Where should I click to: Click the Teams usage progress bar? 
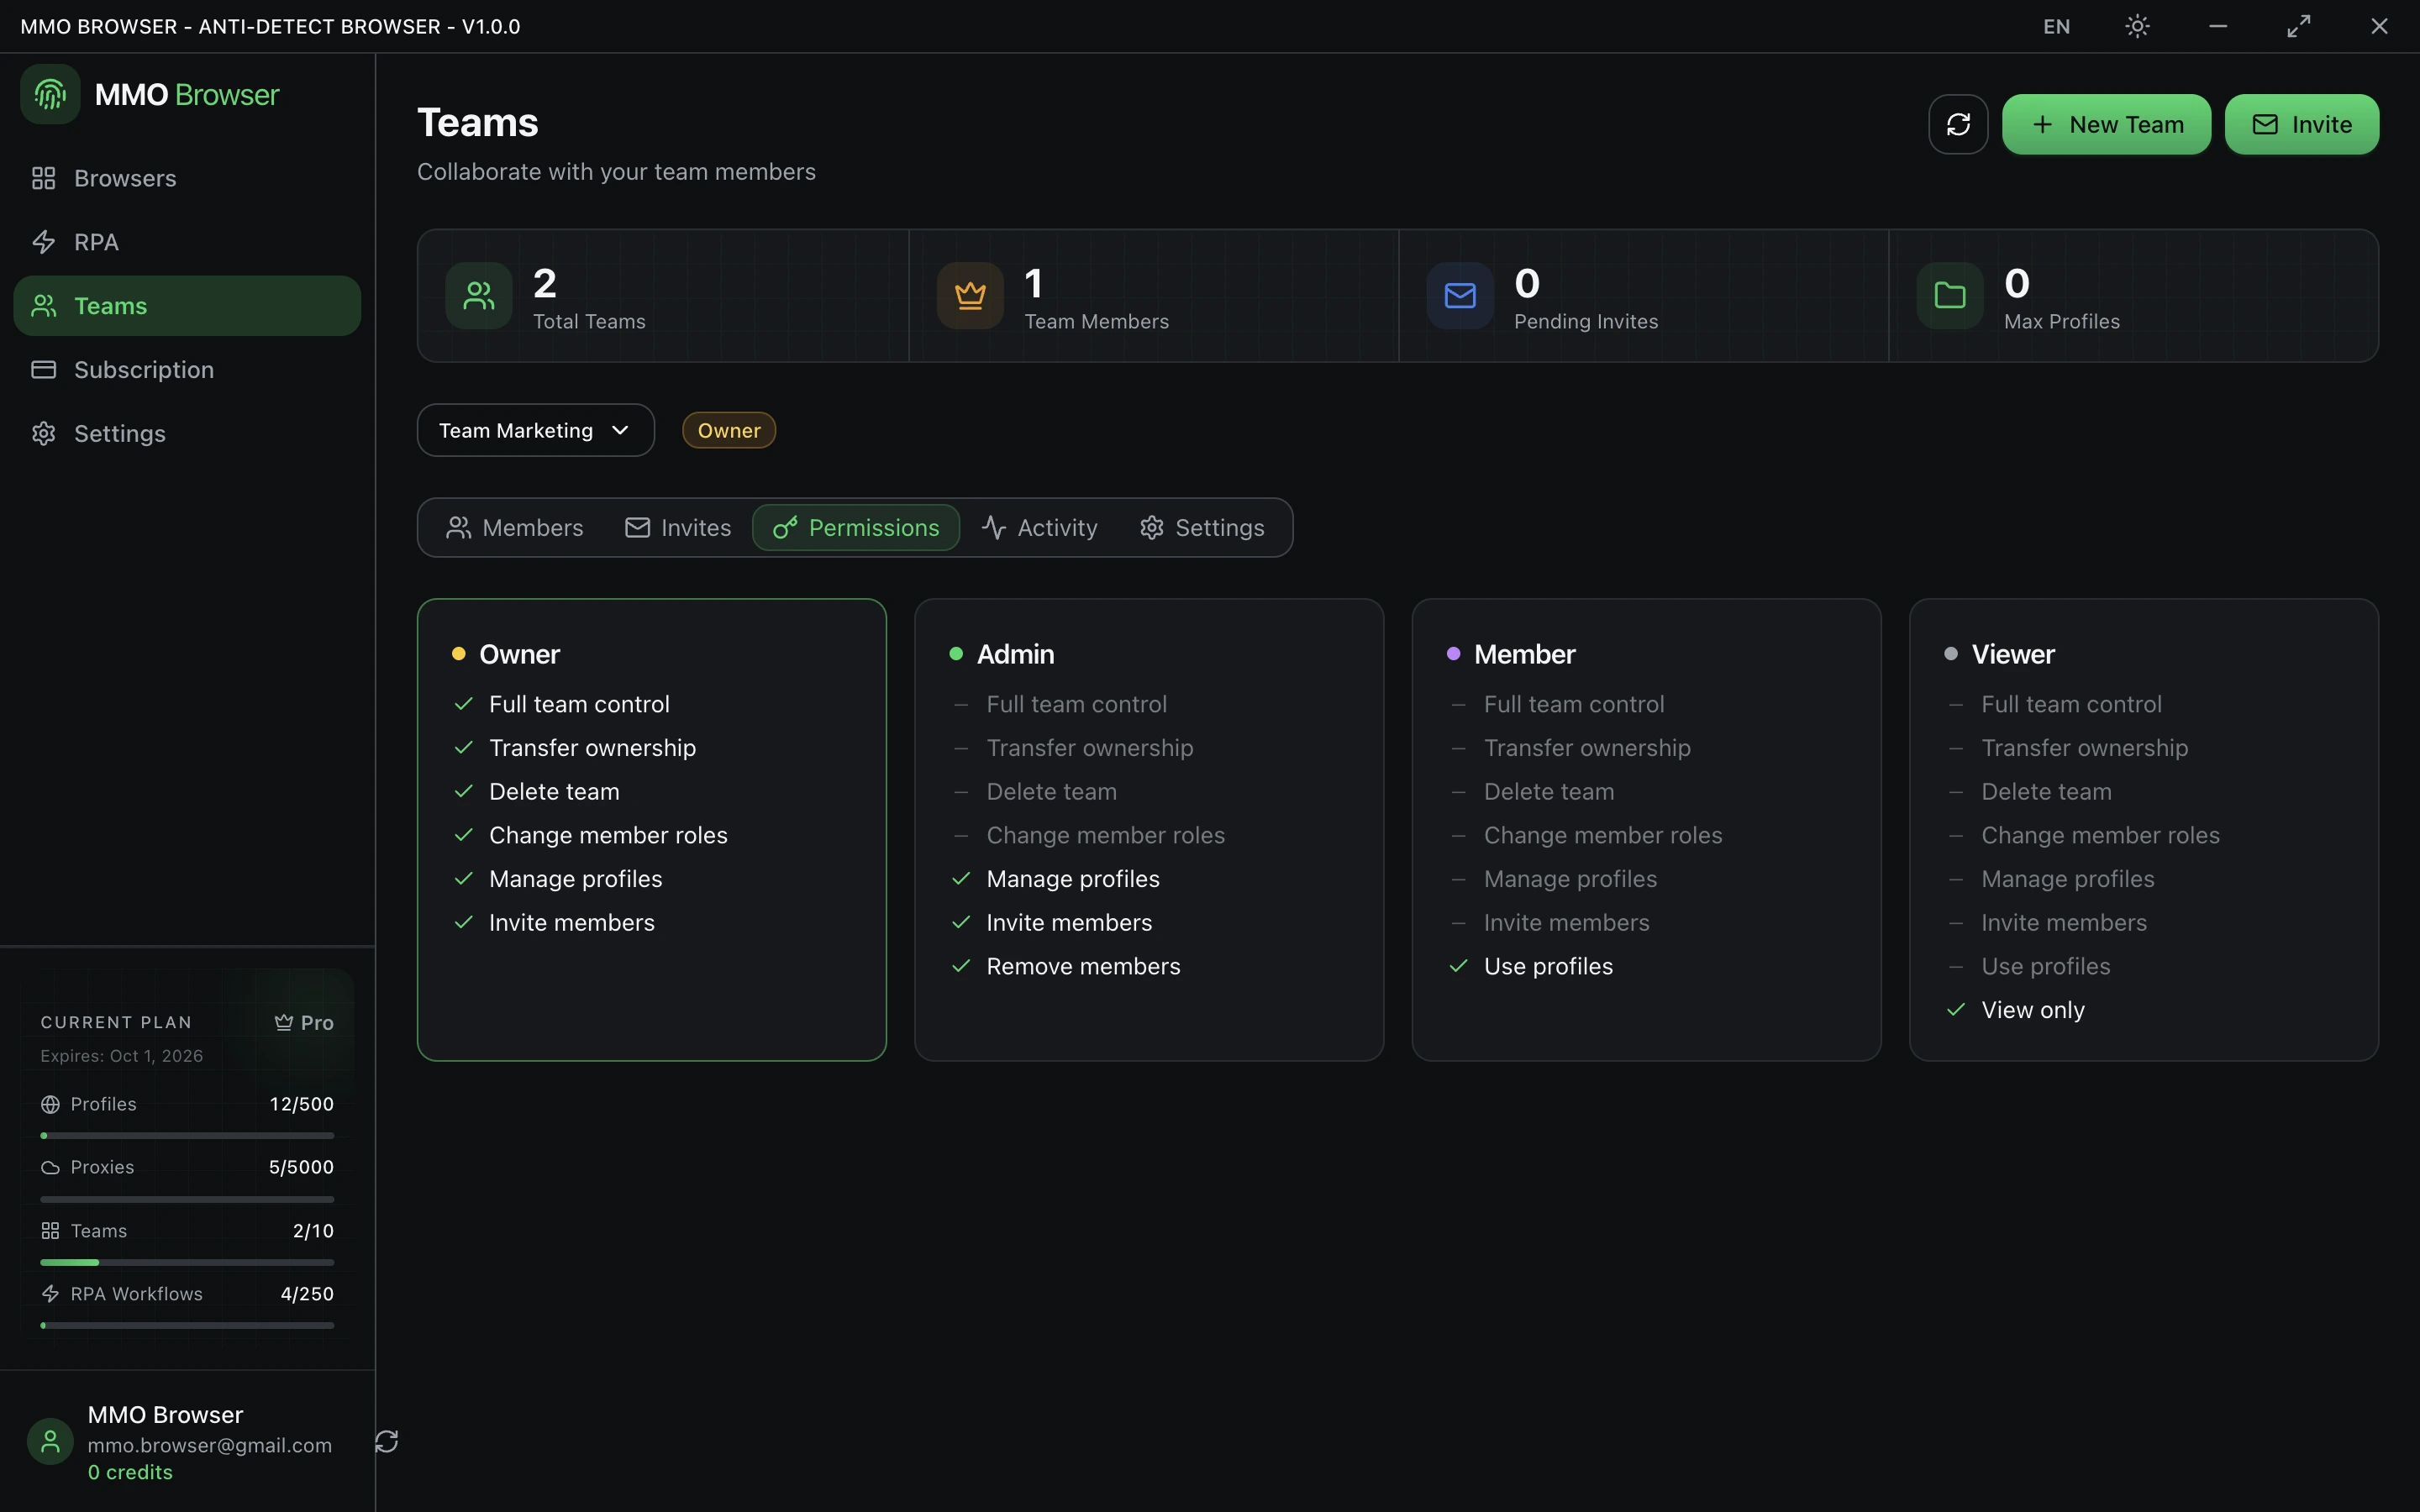pyautogui.click(x=187, y=1263)
